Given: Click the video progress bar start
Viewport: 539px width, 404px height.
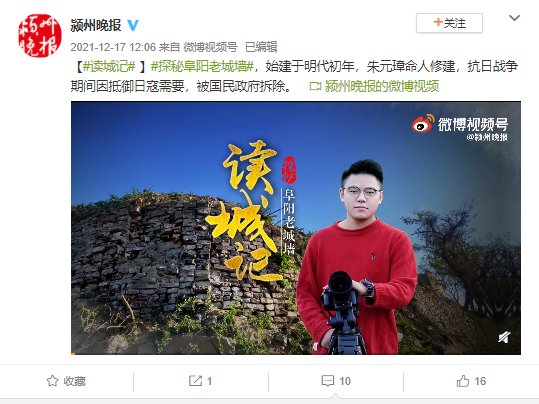Looking at the screenshot, I should point(73,353).
